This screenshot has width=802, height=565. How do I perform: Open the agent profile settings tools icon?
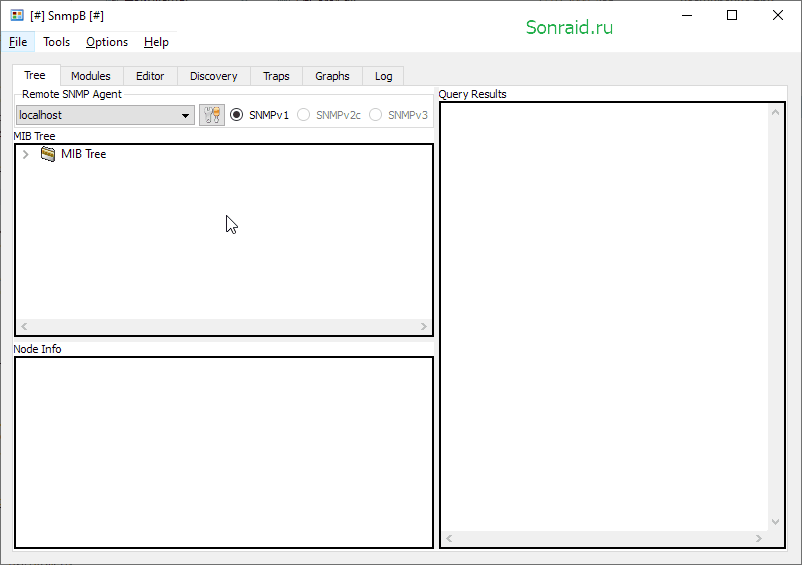pos(212,115)
